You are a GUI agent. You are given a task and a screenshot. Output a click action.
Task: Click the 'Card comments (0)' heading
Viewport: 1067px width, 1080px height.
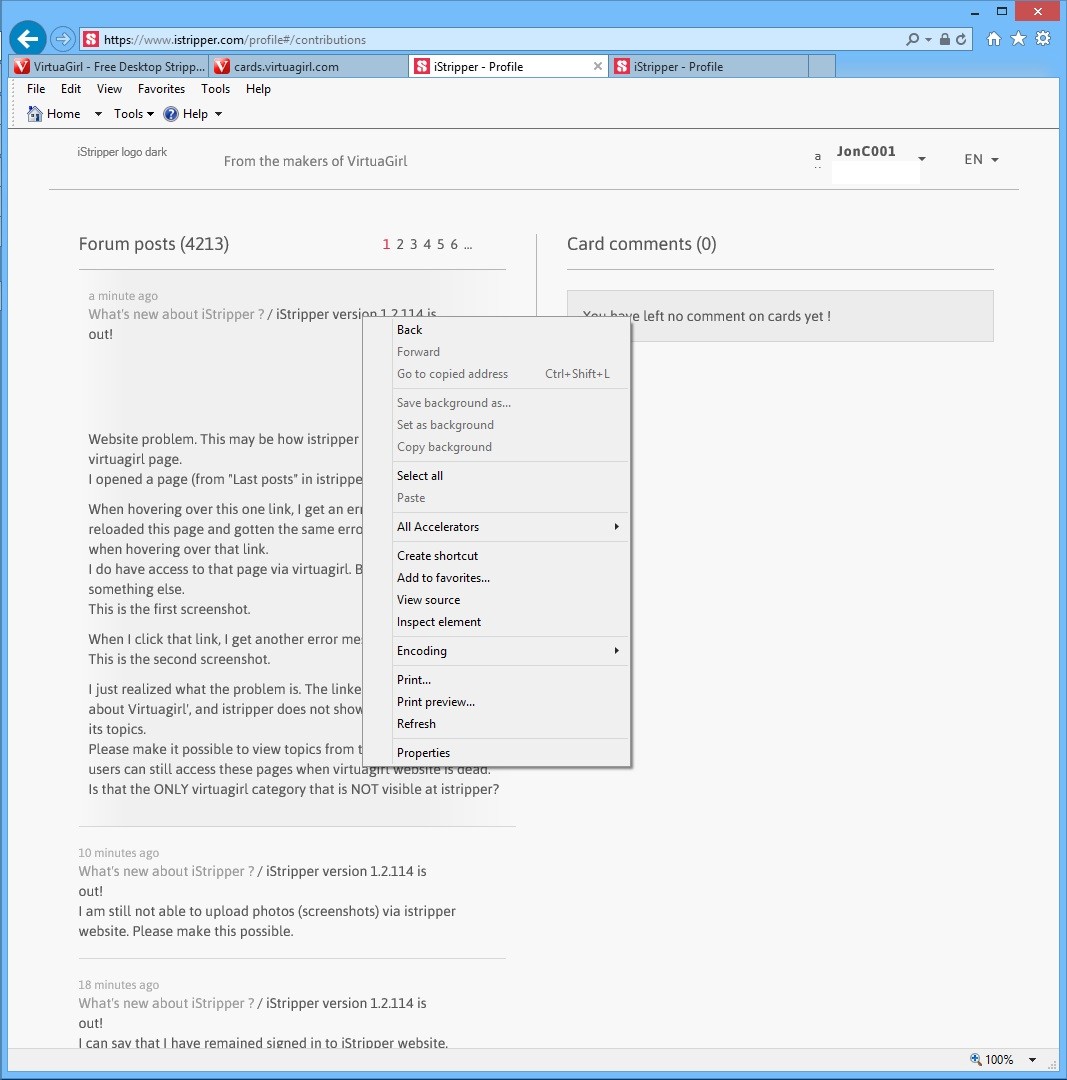(641, 244)
